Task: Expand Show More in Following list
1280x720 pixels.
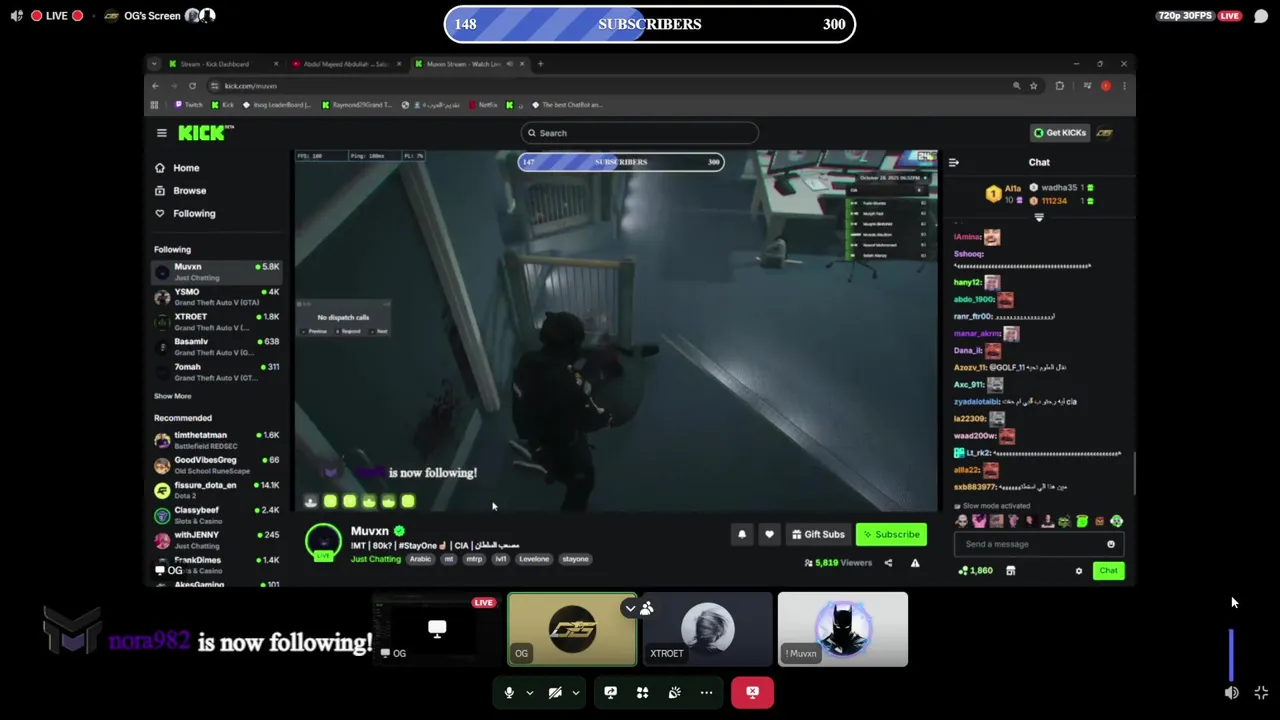Action: [x=172, y=396]
